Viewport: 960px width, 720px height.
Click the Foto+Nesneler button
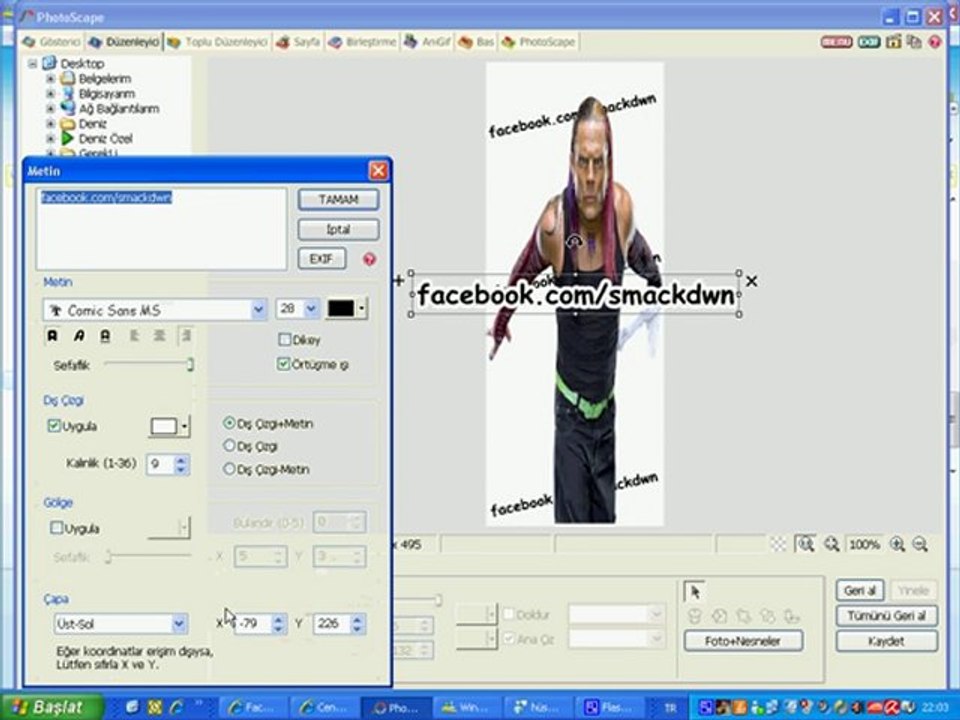click(743, 641)
